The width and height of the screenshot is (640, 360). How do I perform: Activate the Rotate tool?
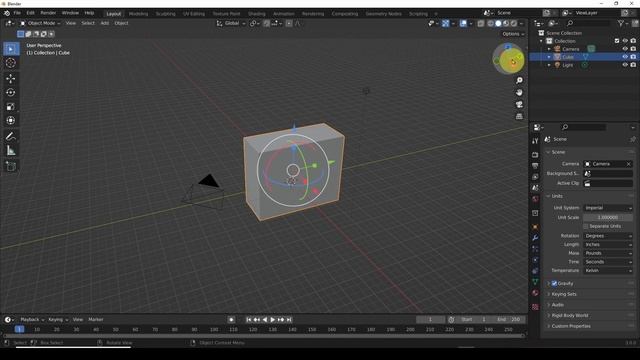pos(11,93)
